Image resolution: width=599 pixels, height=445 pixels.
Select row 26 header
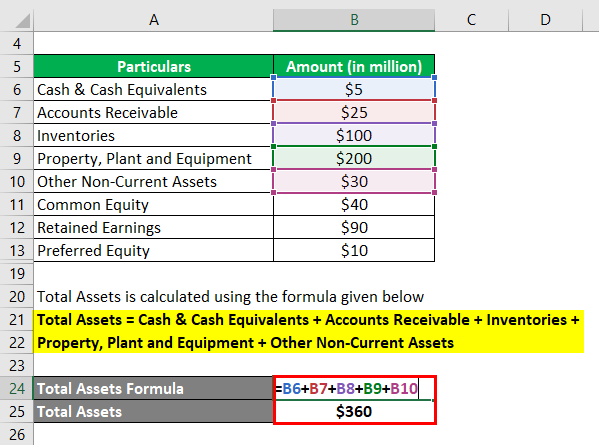pyautogui.click(x=16, y=434)
